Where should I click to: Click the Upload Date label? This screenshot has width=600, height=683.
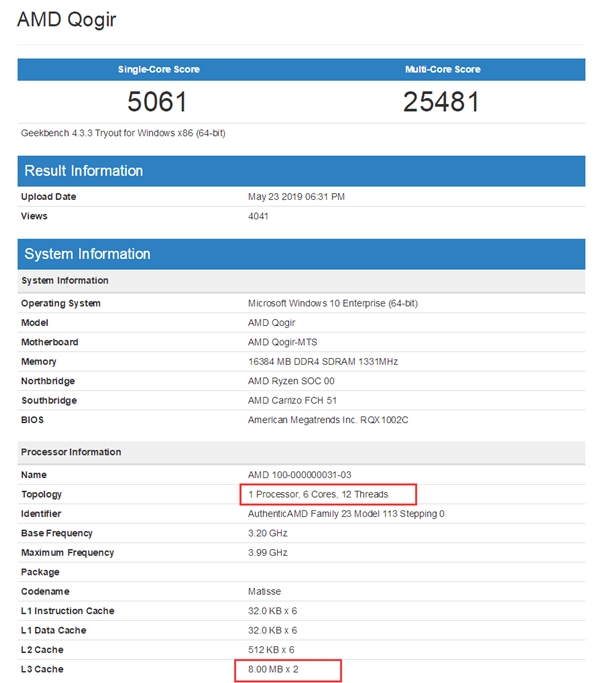tap(48, 196)
